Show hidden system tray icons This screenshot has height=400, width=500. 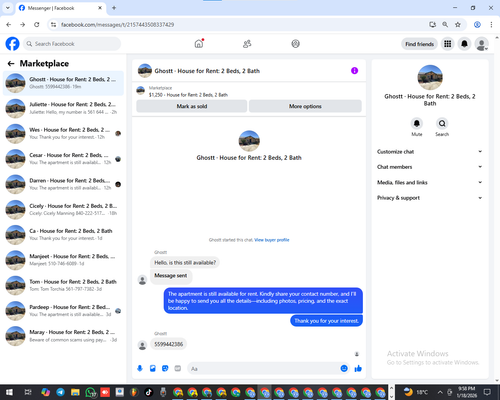coord(440,392)
